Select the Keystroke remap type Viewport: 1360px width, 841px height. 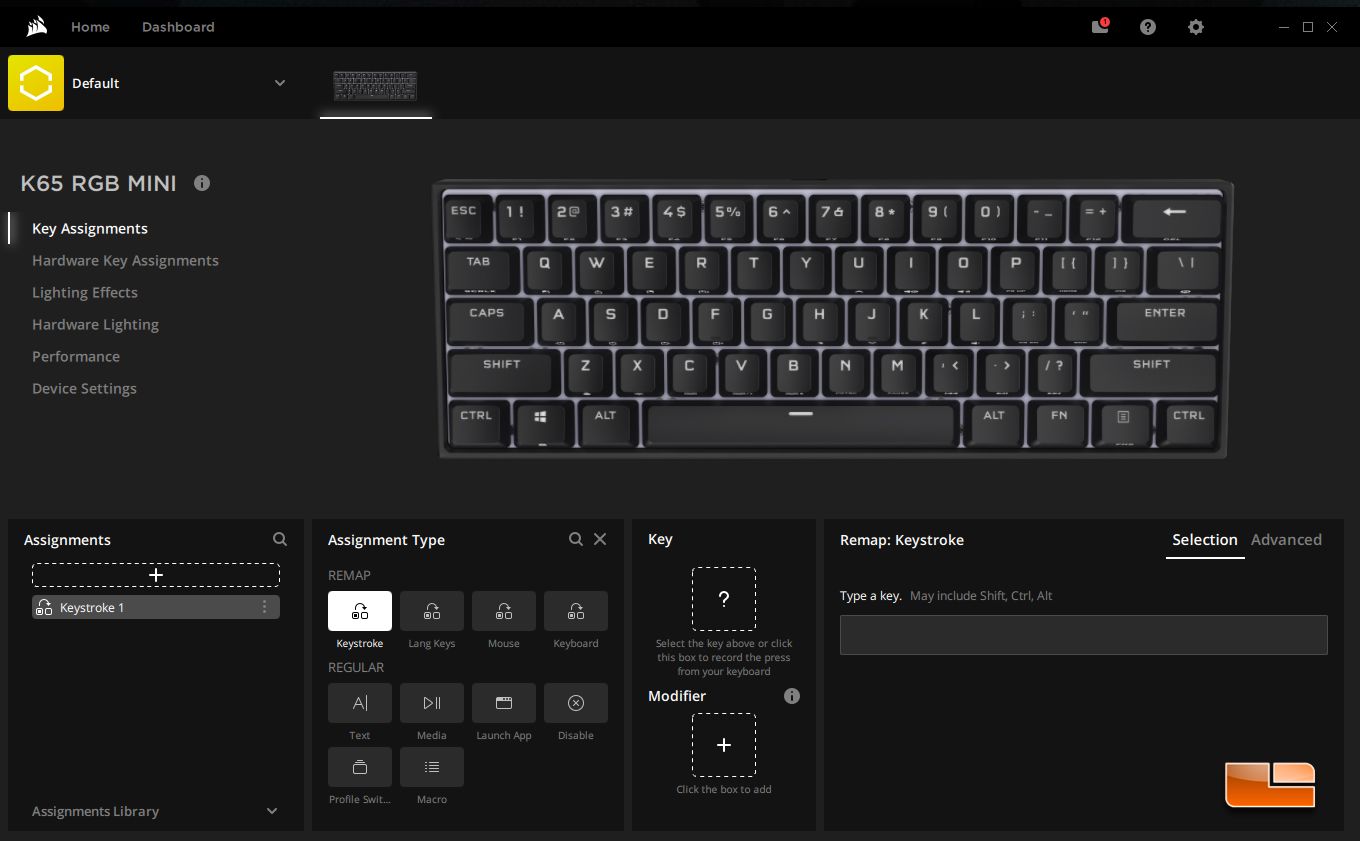click(360, 611)
